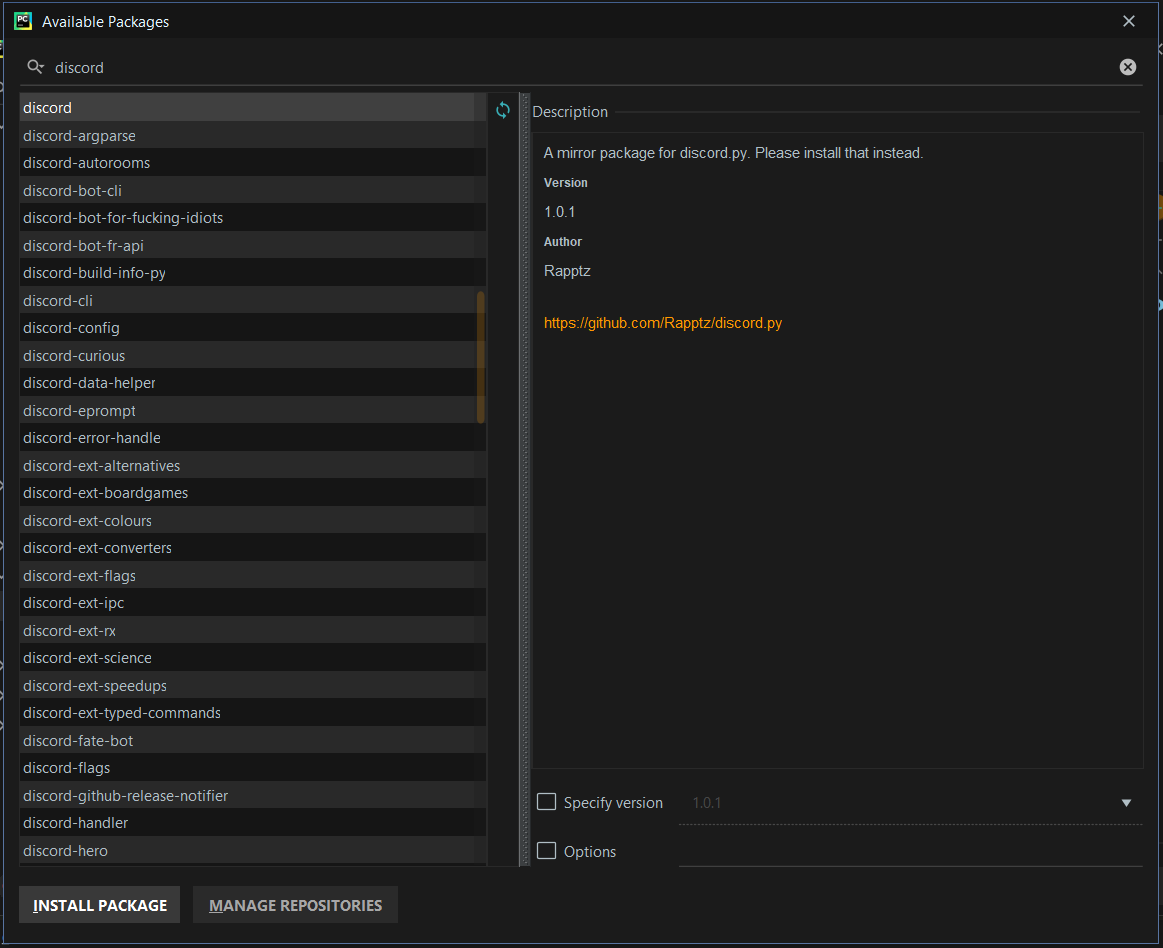Select discord-ext-rx package
1163x948 pixels.
252,631
